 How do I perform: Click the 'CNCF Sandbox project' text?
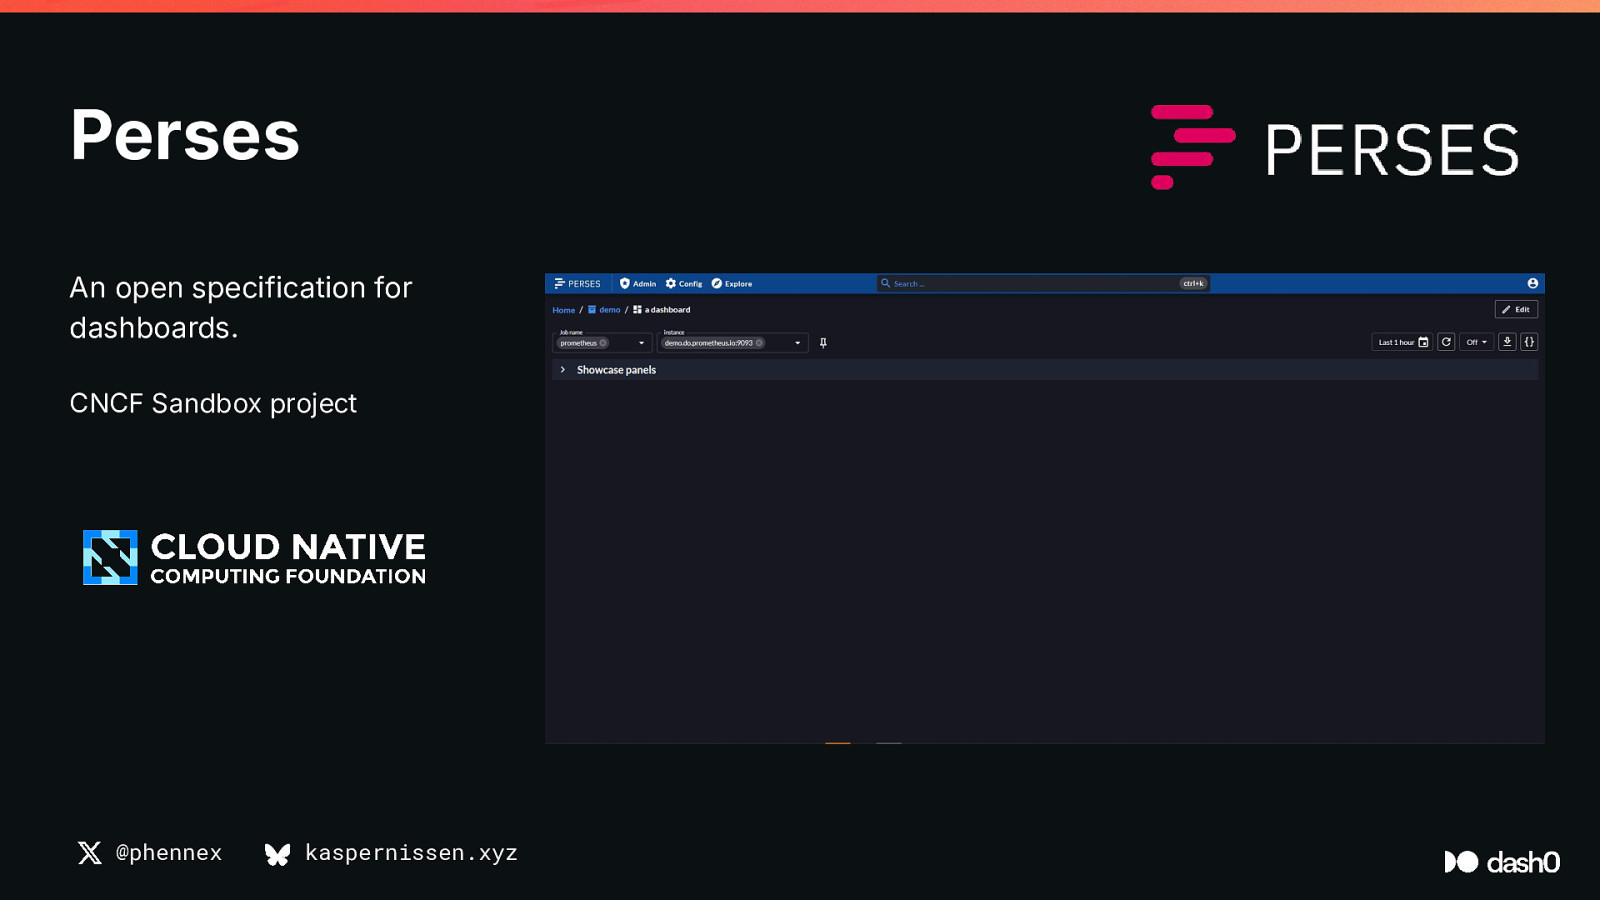pos(213,404)
